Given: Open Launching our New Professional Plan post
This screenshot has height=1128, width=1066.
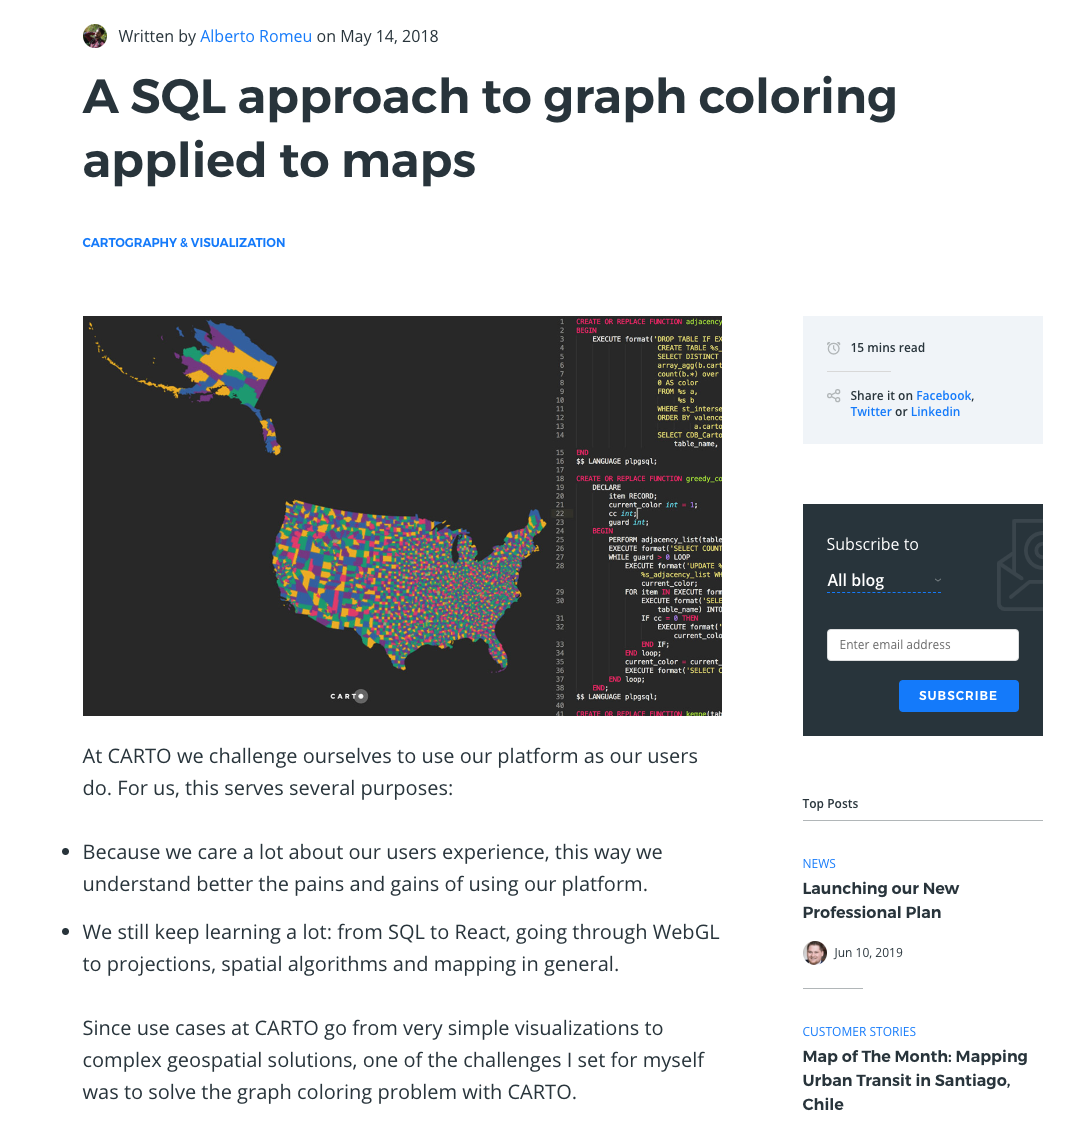Looking at the screenshot, I should coord(880,900).
